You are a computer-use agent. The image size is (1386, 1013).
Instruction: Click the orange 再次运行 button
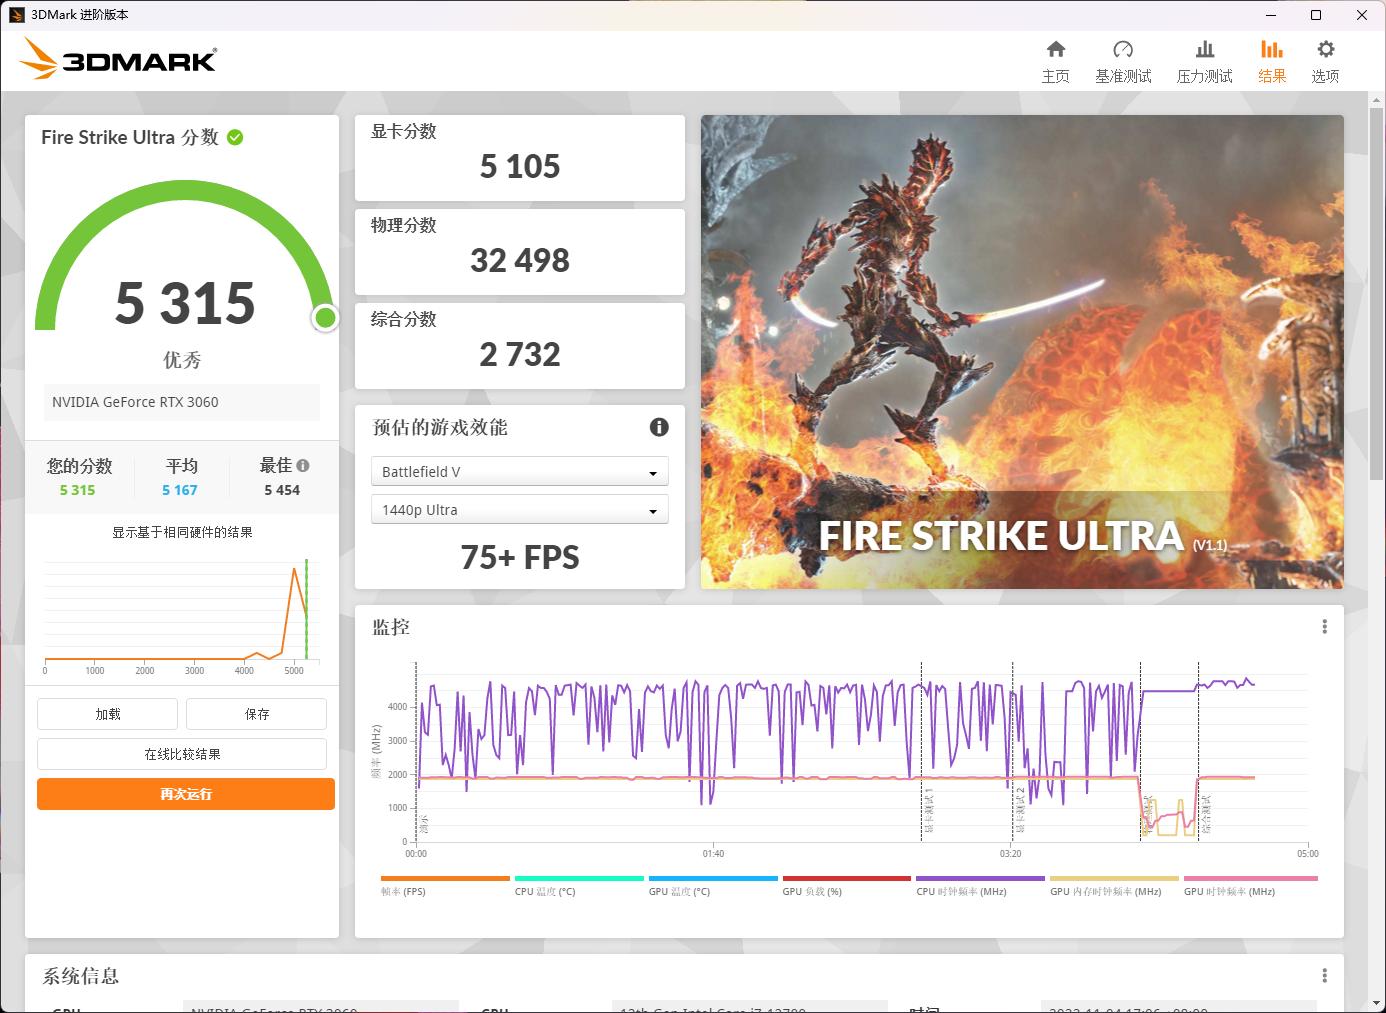point(185,793)
